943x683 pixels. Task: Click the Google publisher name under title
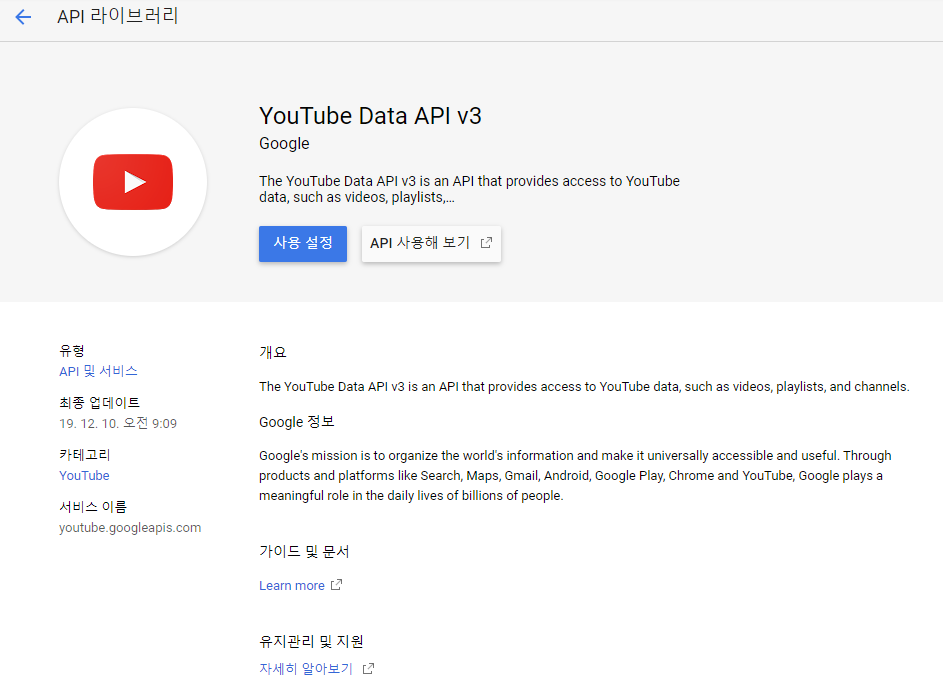pyautogui.click(x=284, y=144)
